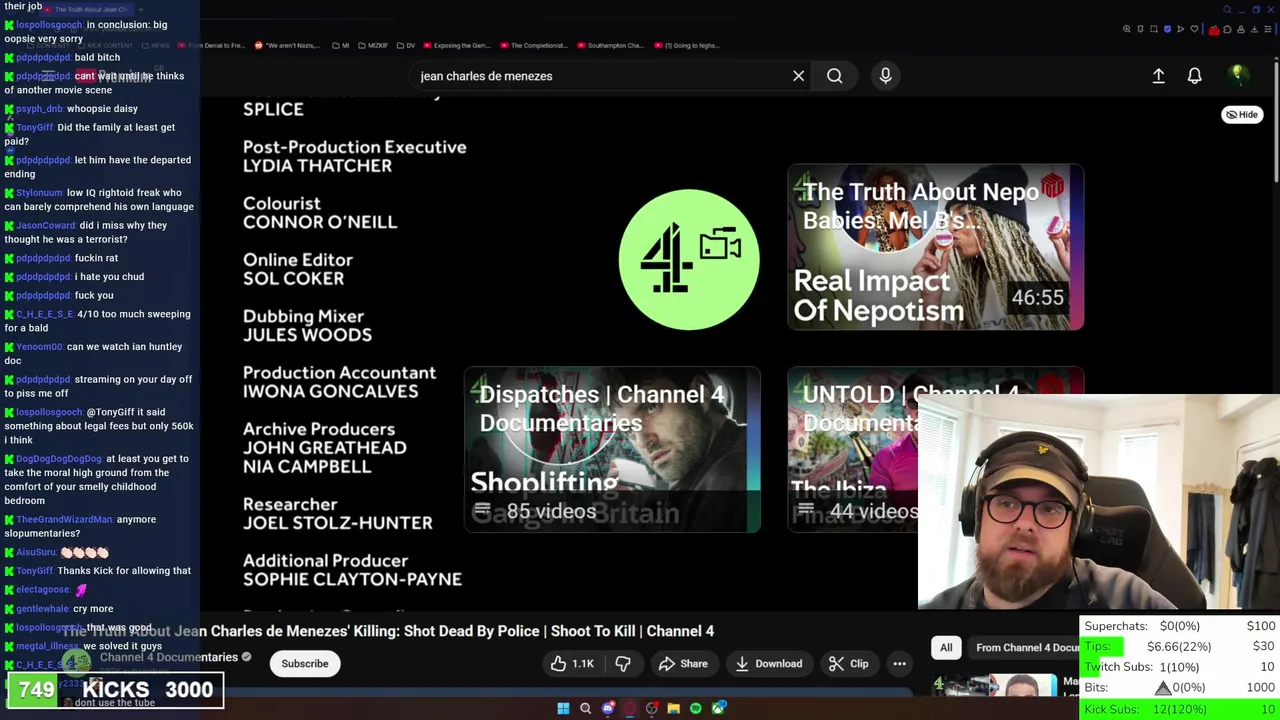The height and width of the screenshot is (720, 1280).
Task: Open the browser downloads icon
Action: tap(1254, 29)
